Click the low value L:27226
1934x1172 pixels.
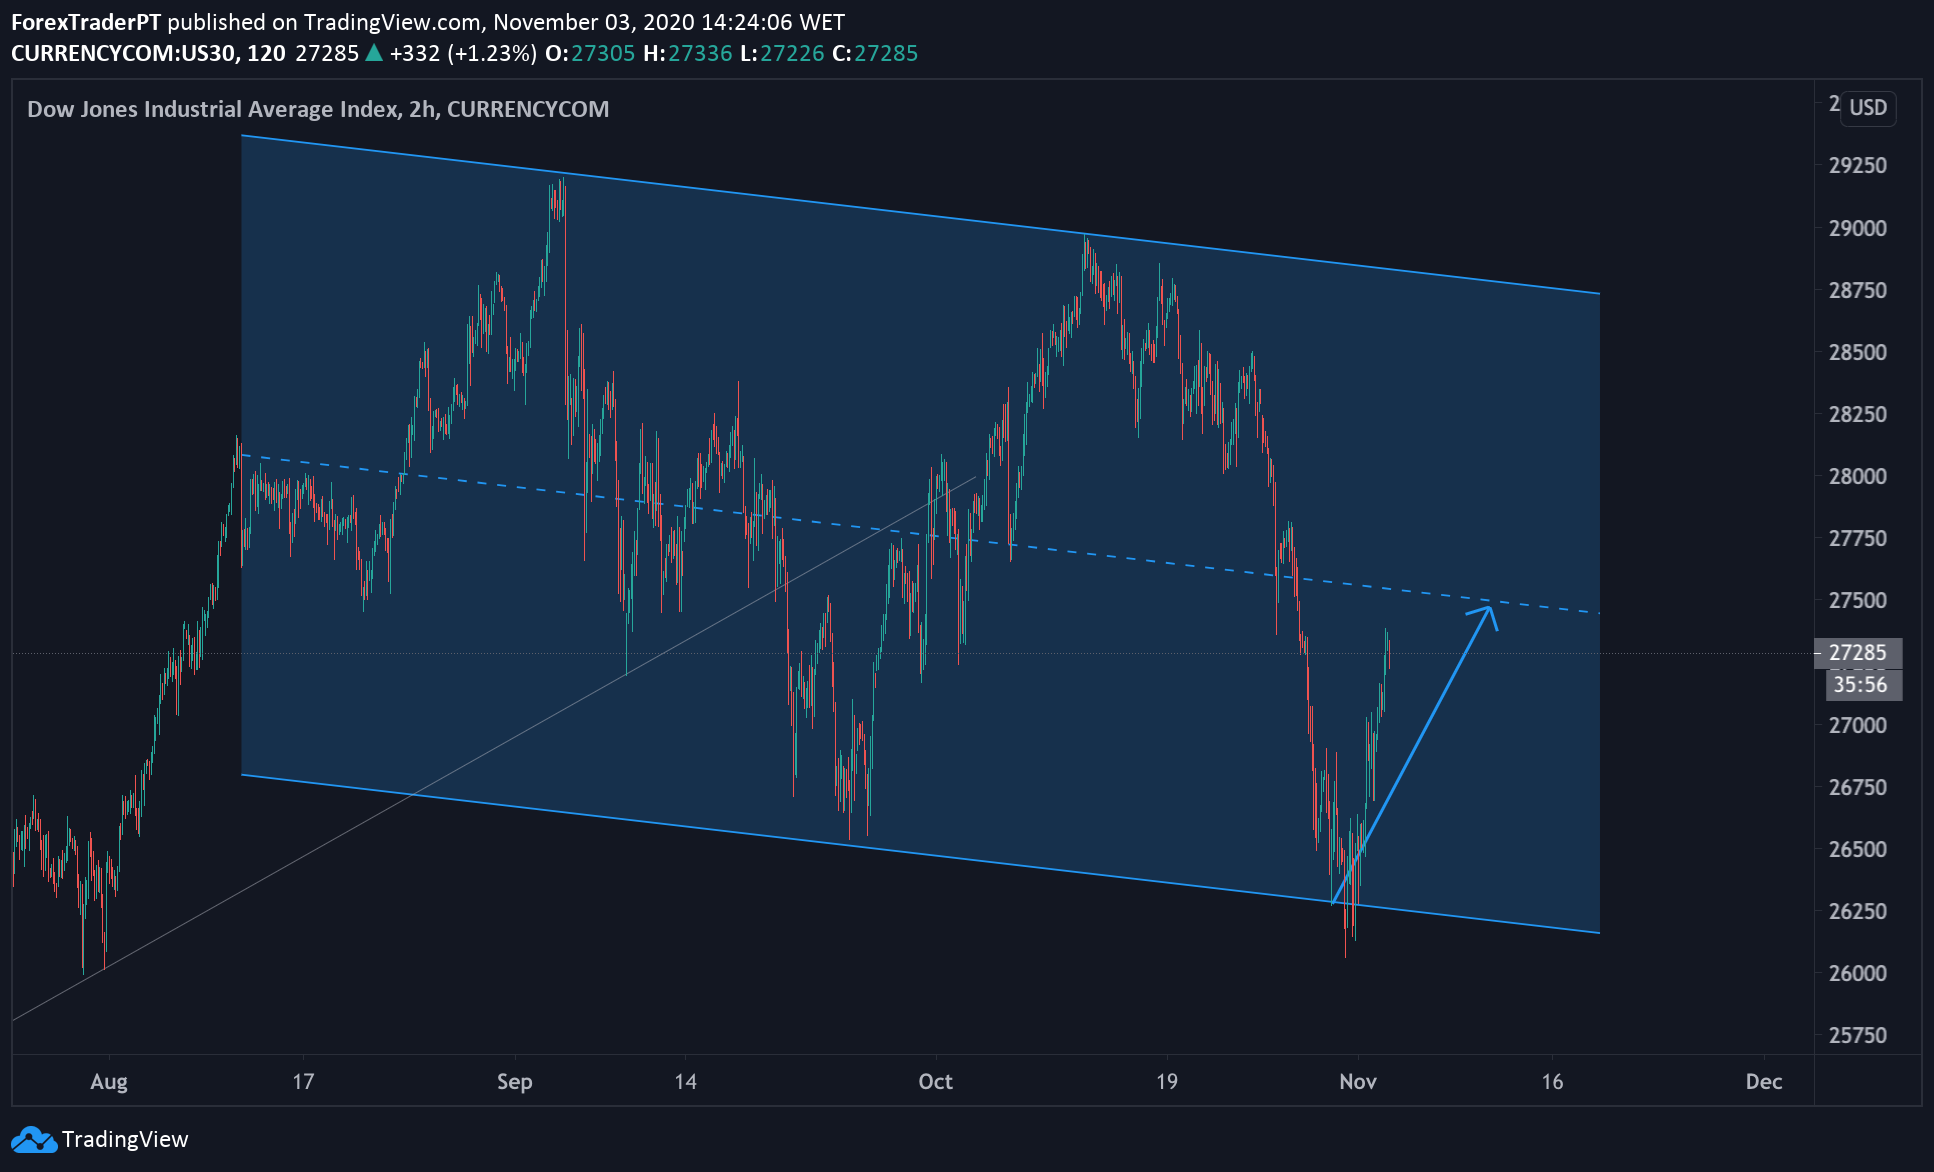pyautogui.click(x=782, y=53)
